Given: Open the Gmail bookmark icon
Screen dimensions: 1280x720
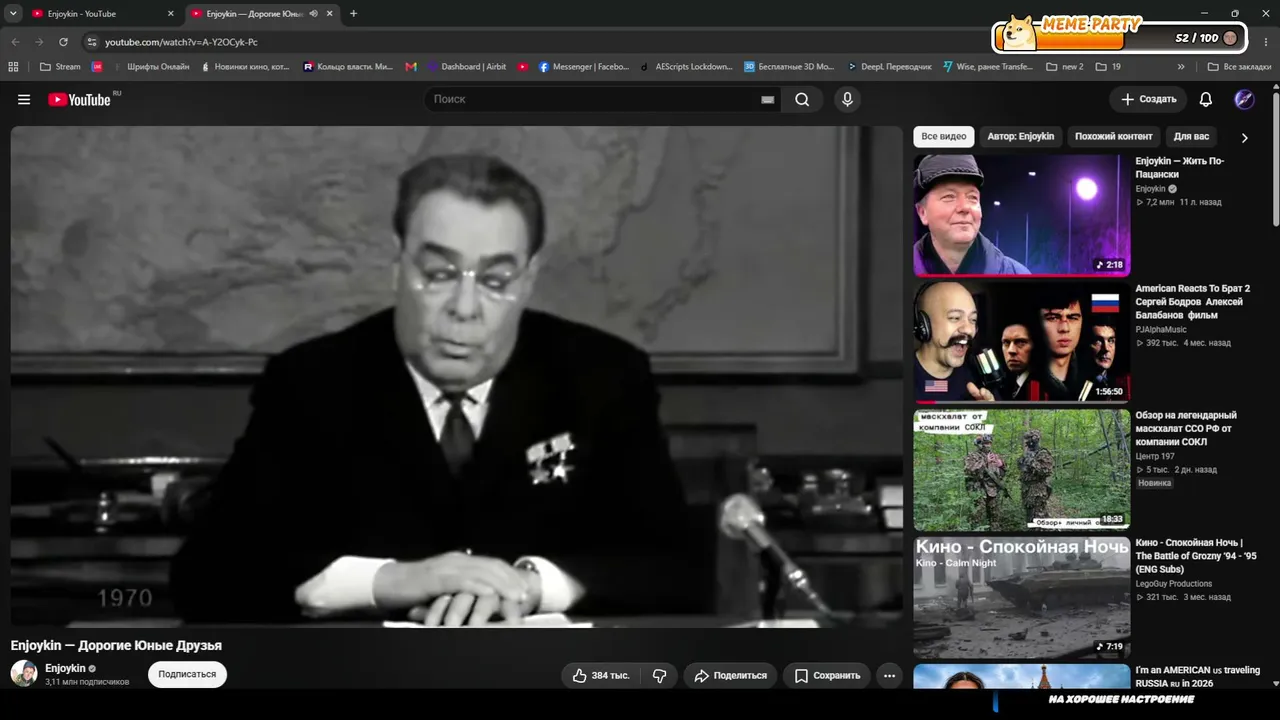Looking at the screenshot, I should coord(411,67).
